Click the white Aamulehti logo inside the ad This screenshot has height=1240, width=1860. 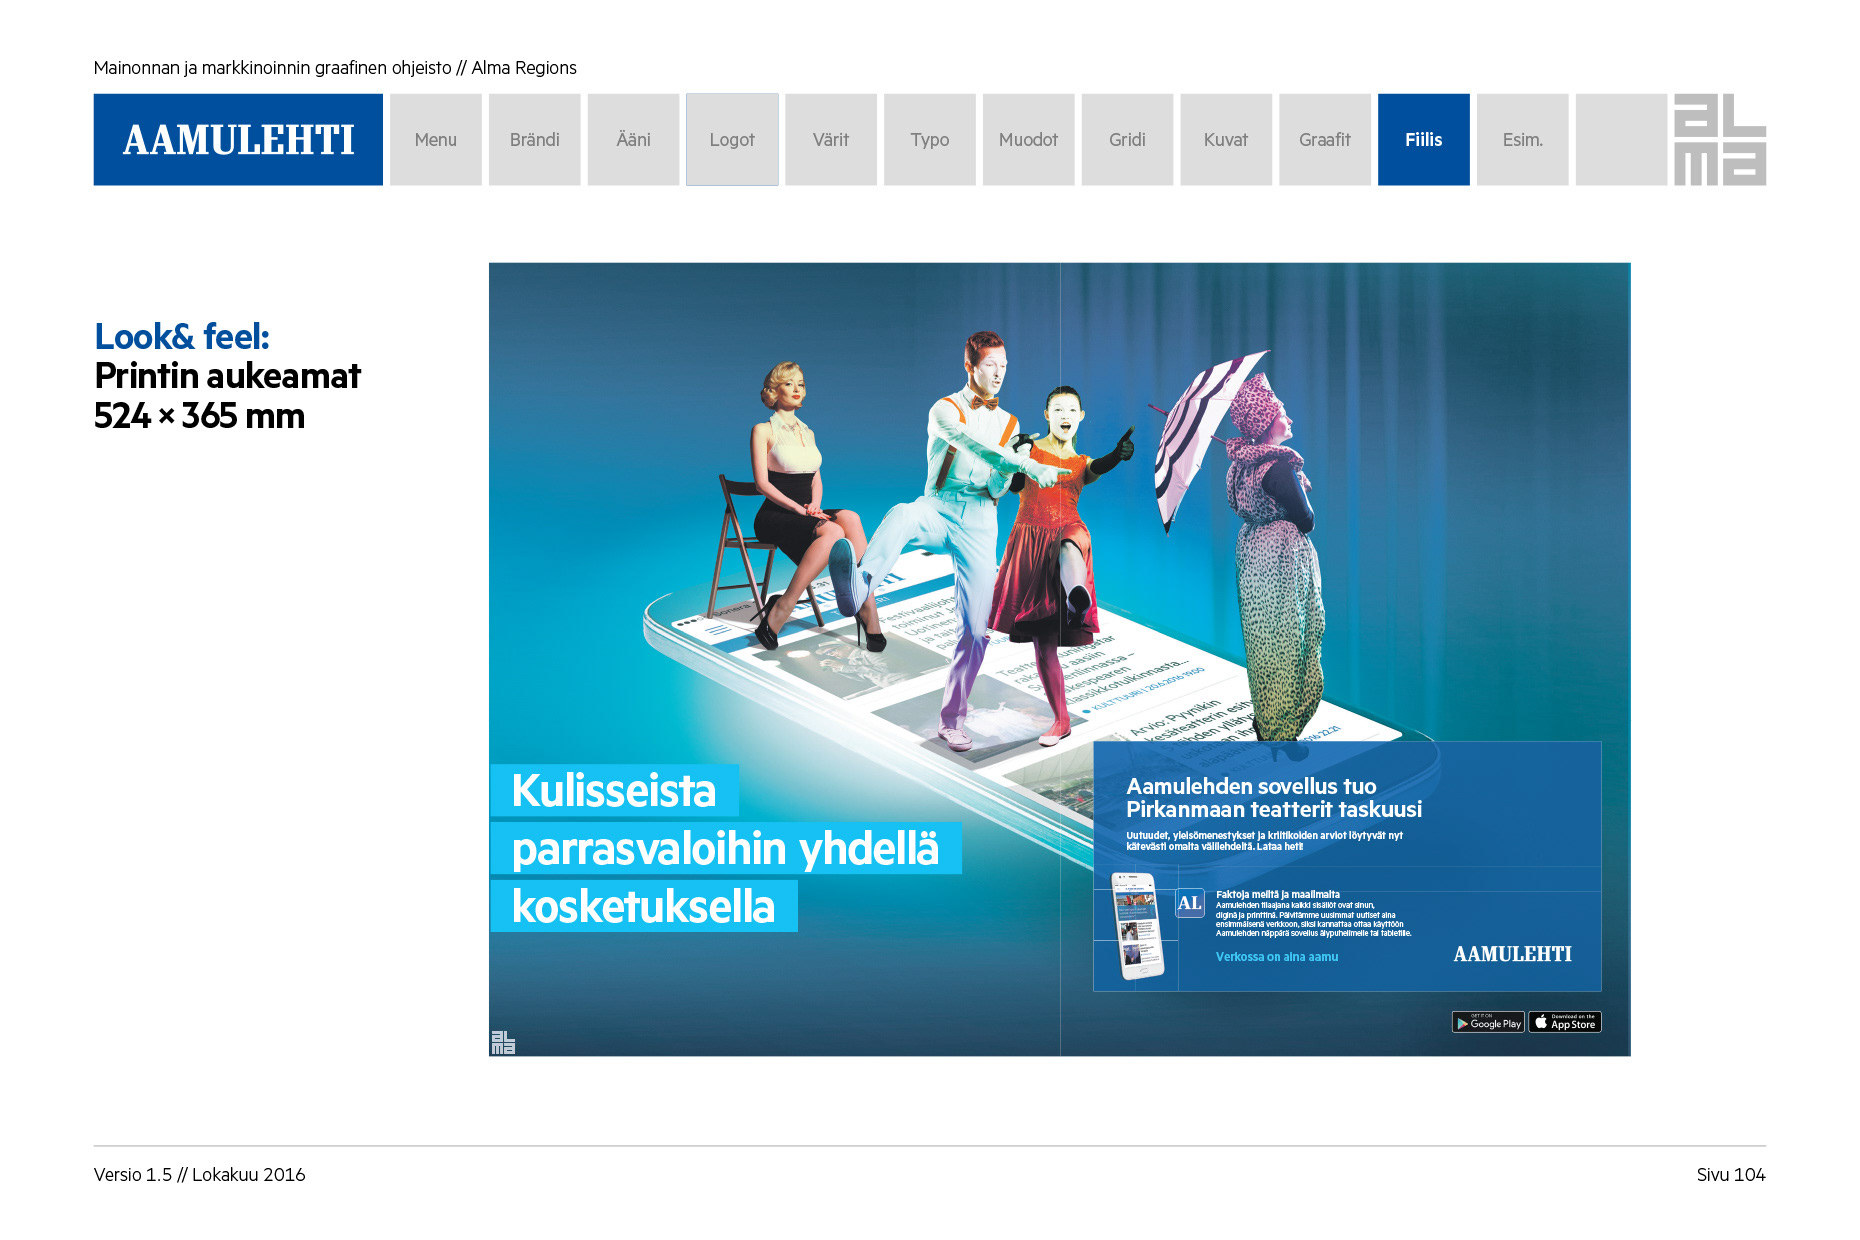(1512, 955)
